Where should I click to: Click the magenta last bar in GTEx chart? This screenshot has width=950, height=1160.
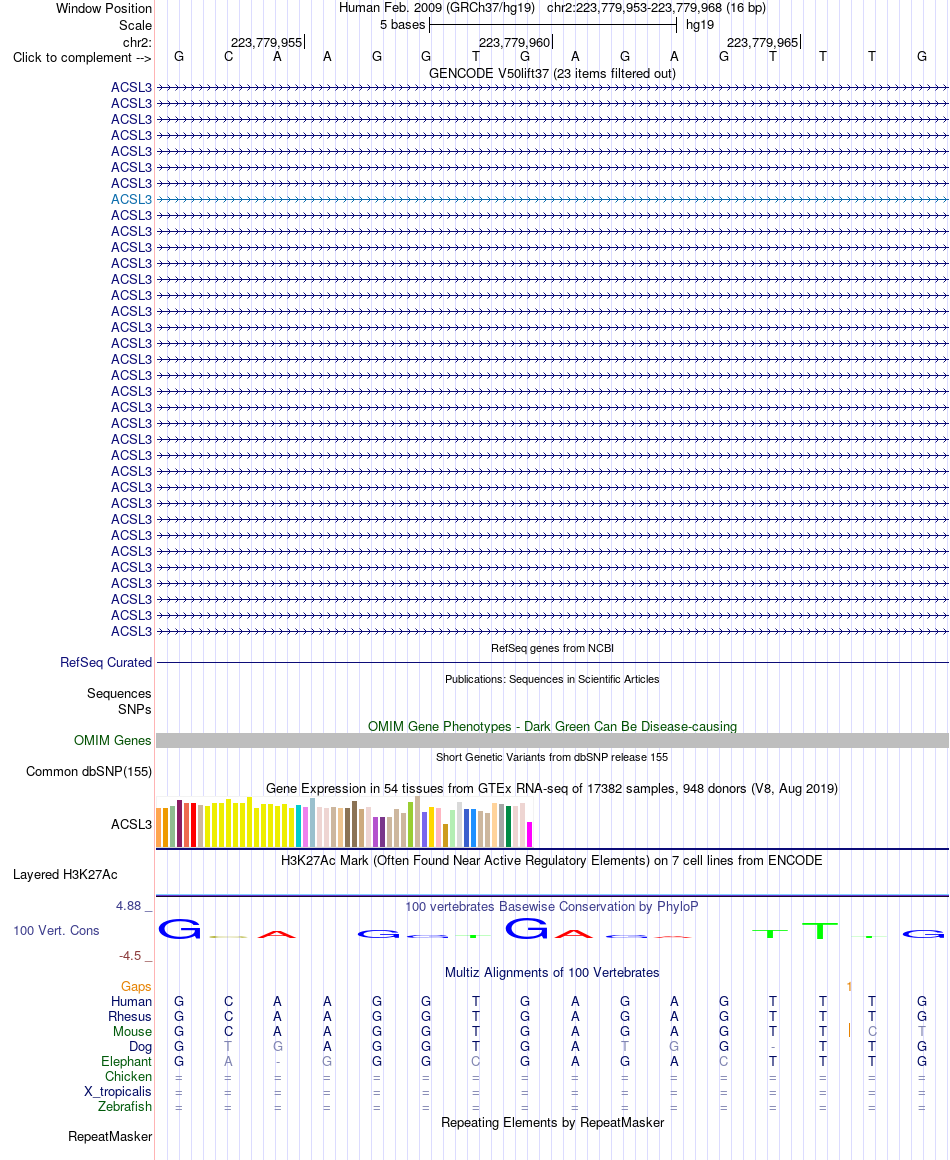pyautogui.click(x=530, y=834)
